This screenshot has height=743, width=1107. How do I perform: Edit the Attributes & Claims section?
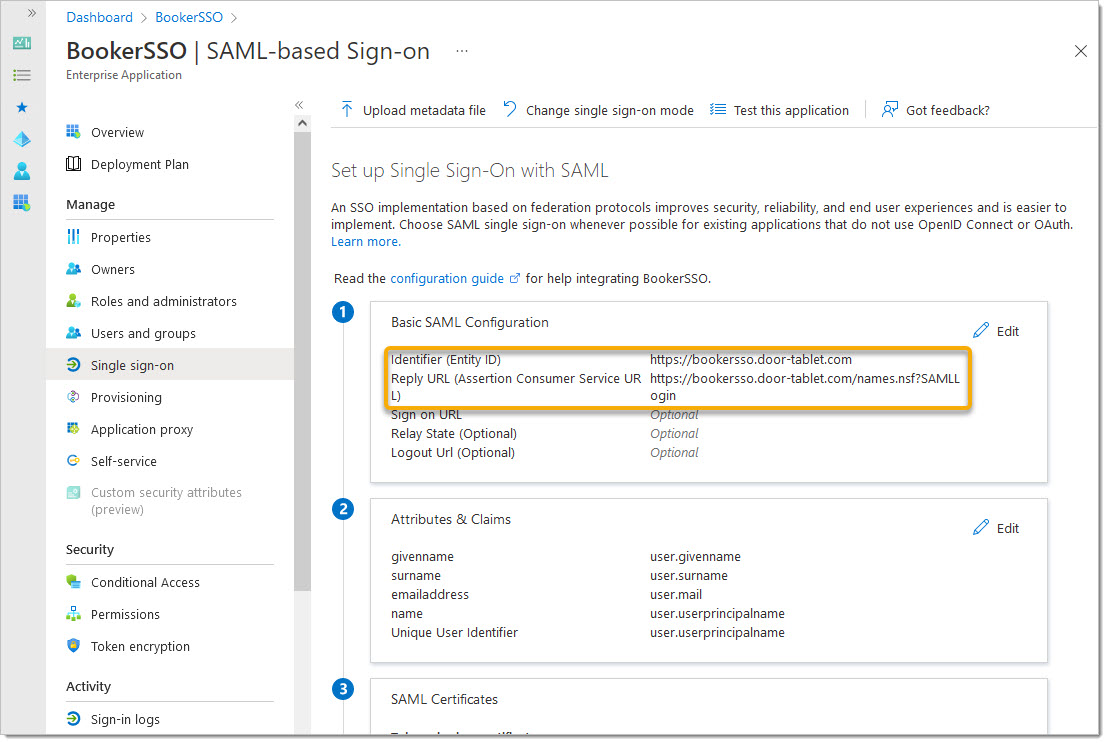[996, 528]
